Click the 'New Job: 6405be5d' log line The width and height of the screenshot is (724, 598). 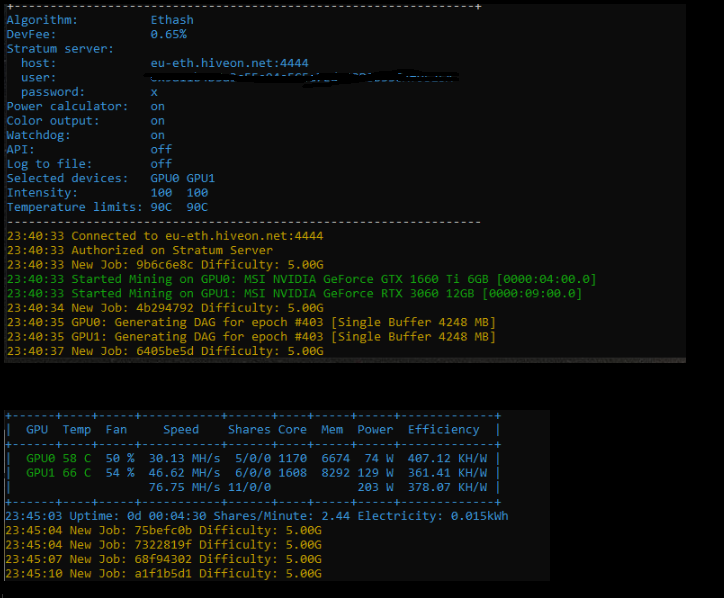tap(165, 351)
